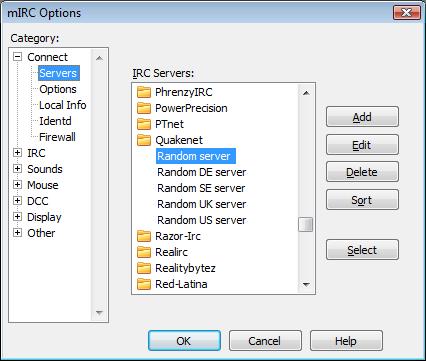Expand the DCC category
Screen dimensions: 426x361
click(x=17, y=201)
